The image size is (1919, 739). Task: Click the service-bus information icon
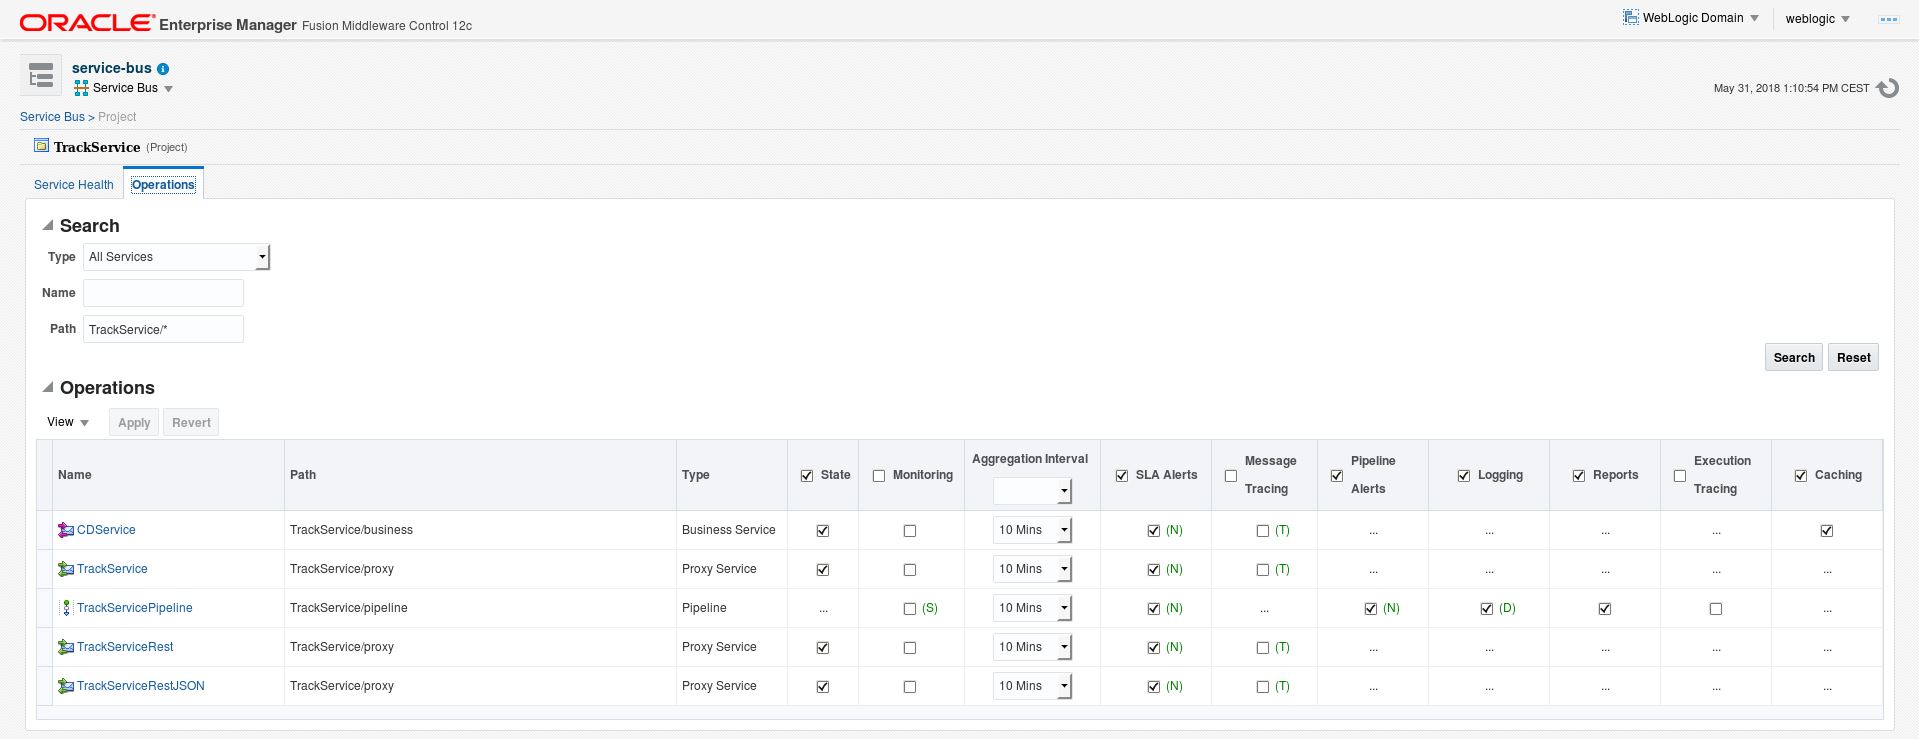163,69
